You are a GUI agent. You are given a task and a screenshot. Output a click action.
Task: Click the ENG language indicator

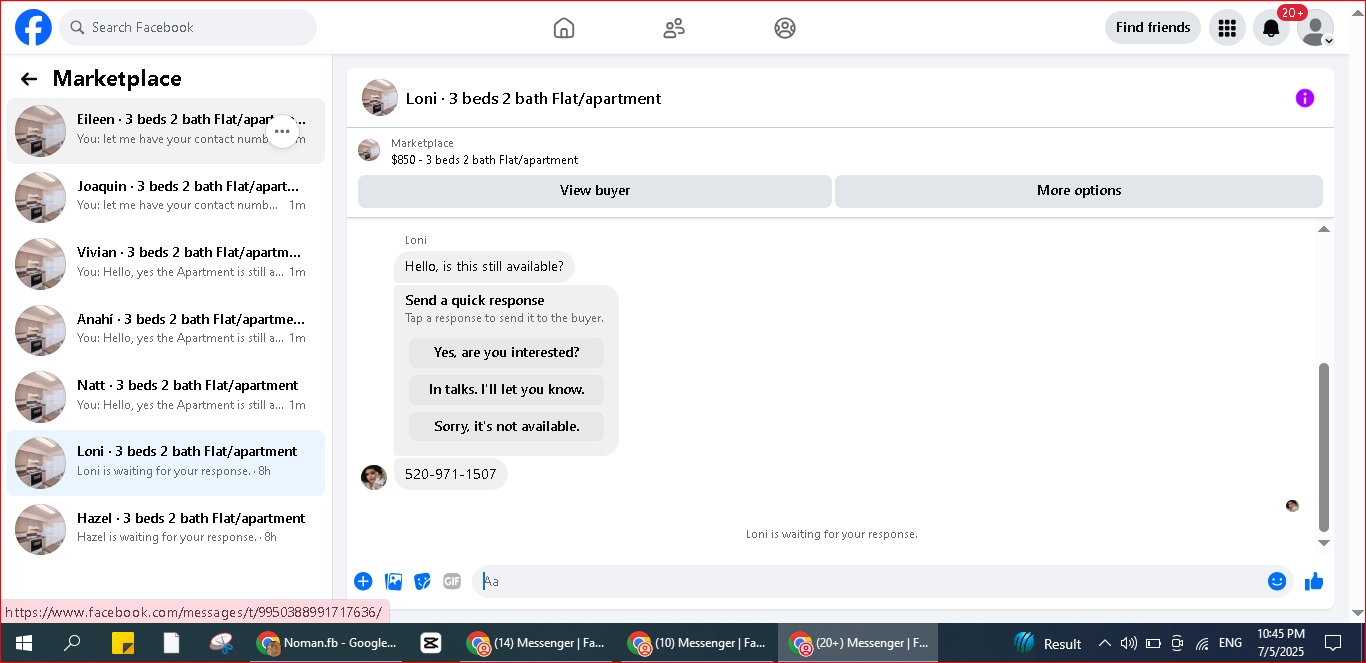1231,643
